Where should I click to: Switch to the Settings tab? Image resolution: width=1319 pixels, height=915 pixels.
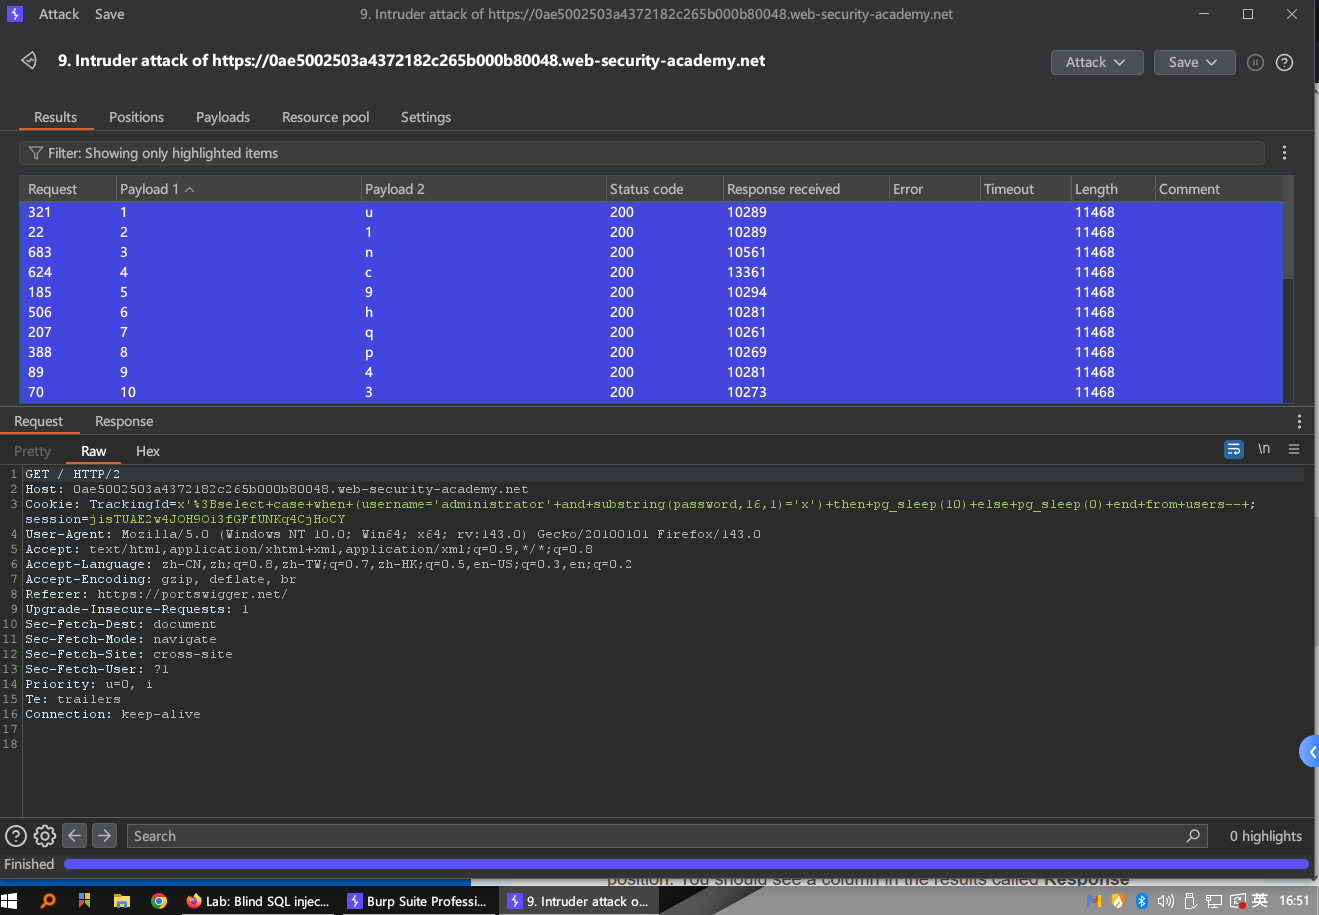[x=426, y=117]
